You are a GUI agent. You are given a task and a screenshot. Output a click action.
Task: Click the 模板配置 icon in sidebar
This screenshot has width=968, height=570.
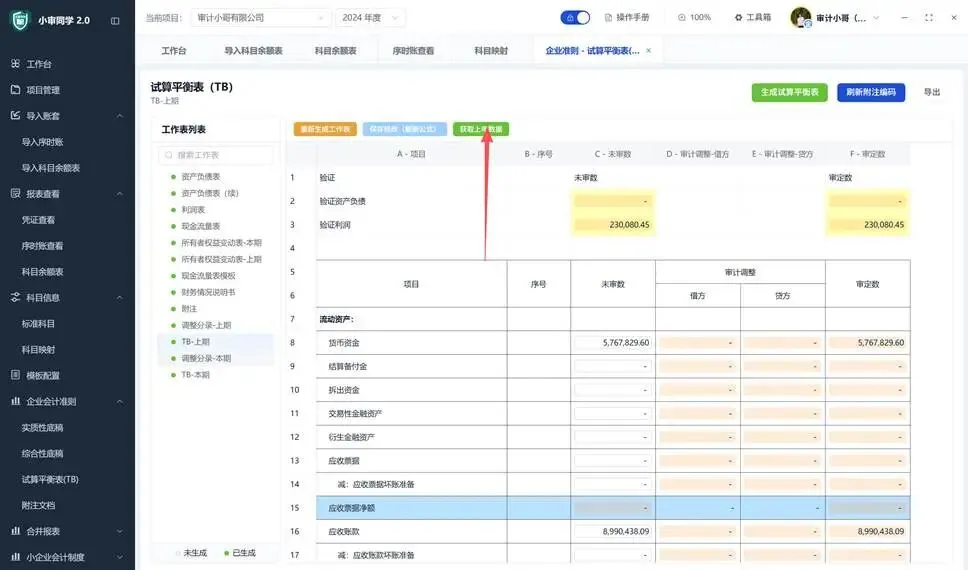[x=15, y=375]
